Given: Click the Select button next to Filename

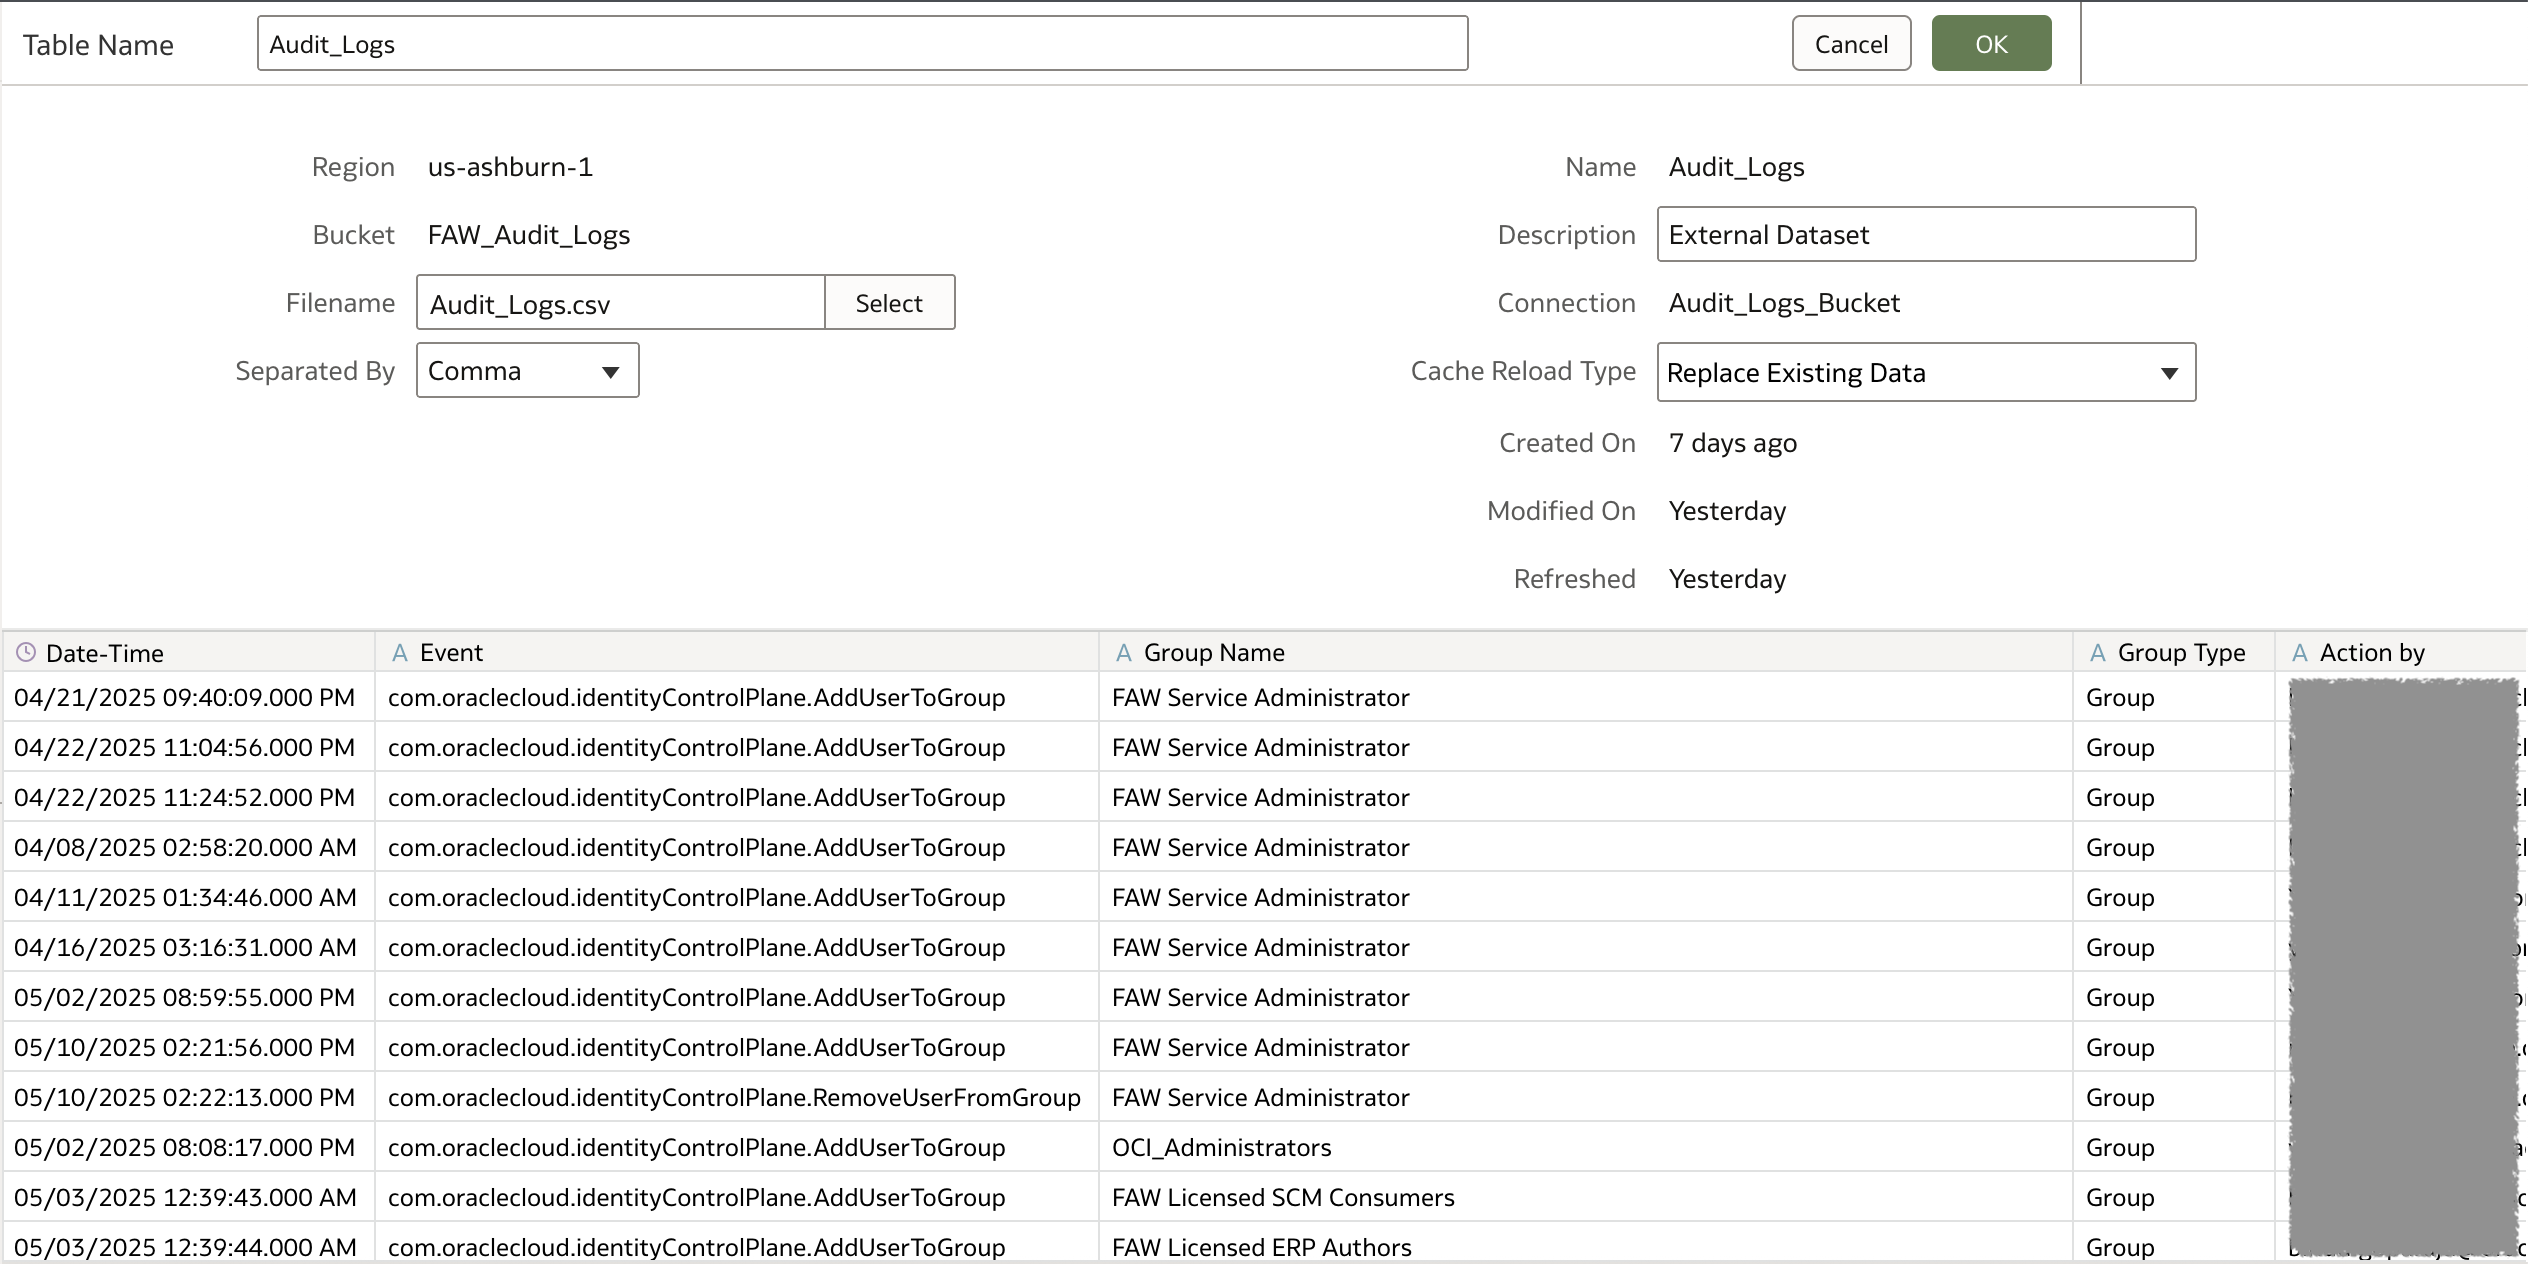Looking at the screenshot, I should point(889,302).
